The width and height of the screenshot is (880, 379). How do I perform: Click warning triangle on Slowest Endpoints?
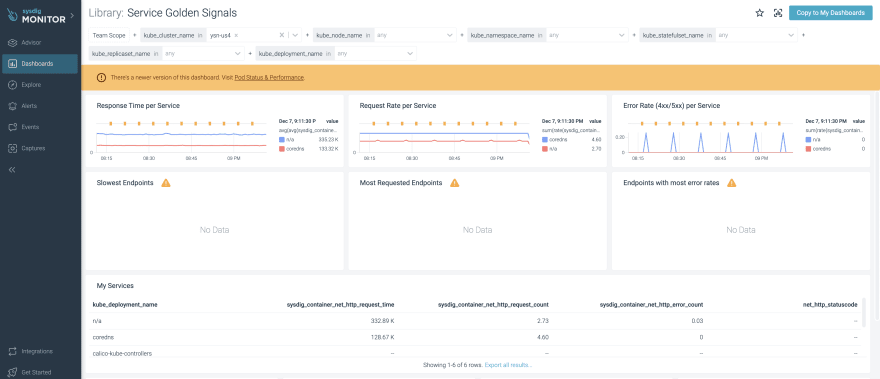pos(166,182)
